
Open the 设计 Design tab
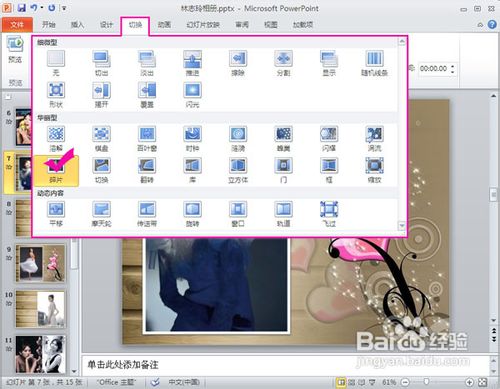(x=106, y=25)
